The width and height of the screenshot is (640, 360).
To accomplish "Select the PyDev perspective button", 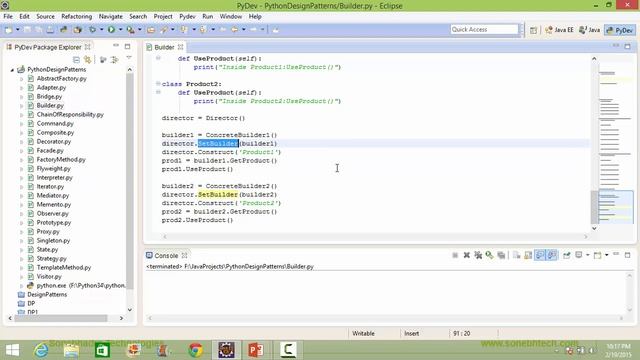I will click(x=620, y=30).
